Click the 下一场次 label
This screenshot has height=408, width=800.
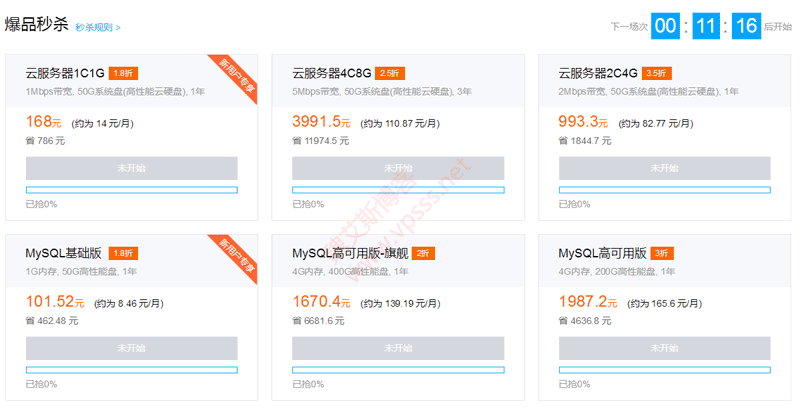coord(629,27)
